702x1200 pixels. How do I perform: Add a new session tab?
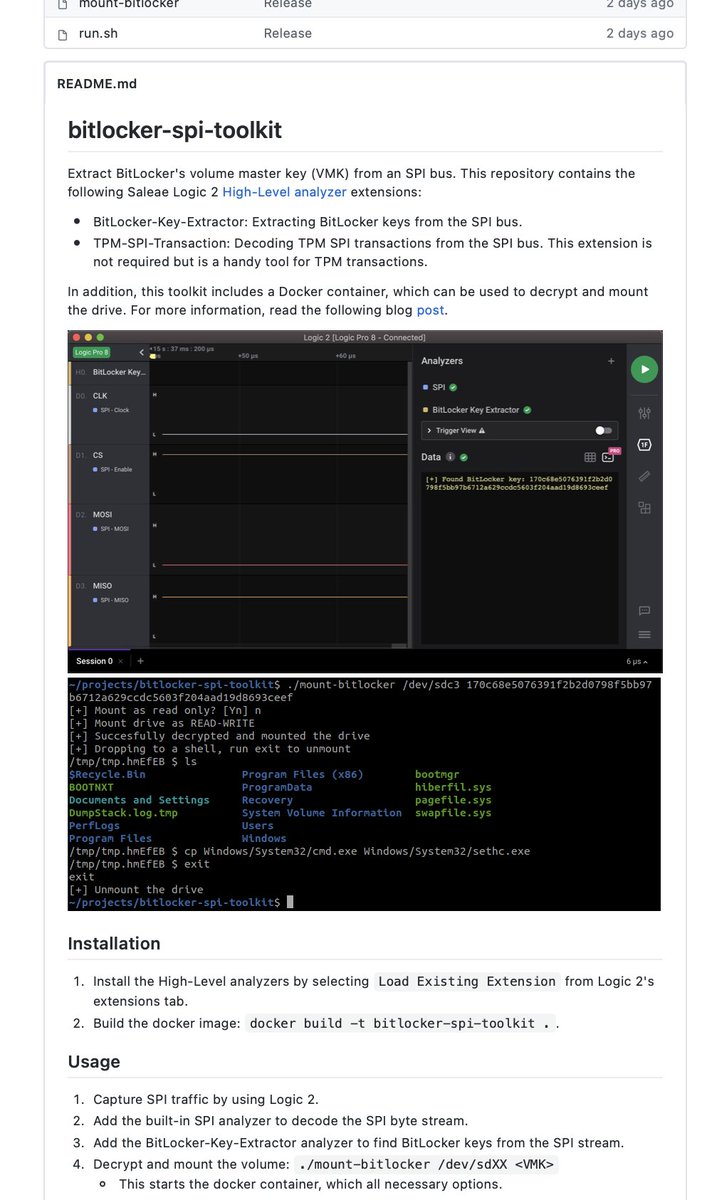[x=140, y=661]
